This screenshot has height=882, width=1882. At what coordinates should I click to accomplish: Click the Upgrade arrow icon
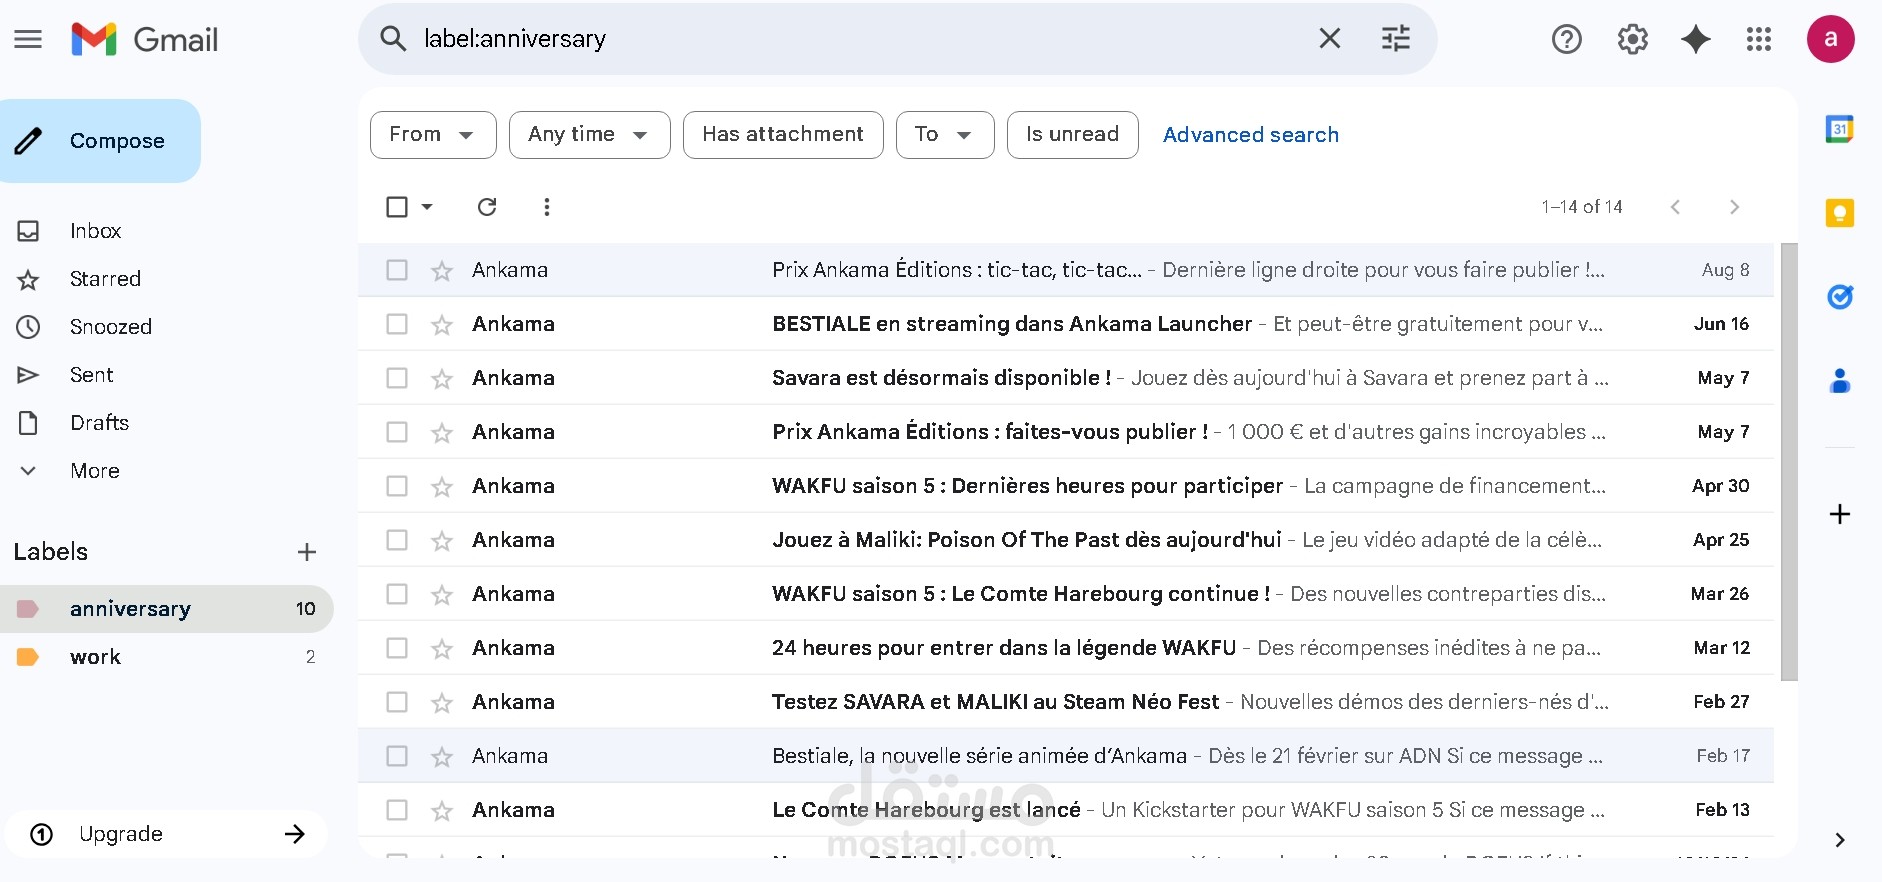[294, 834]
